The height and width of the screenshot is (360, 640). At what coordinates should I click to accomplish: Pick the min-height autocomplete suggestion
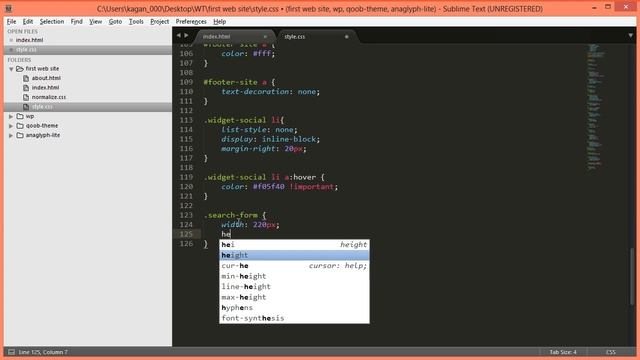pos(294,276)
